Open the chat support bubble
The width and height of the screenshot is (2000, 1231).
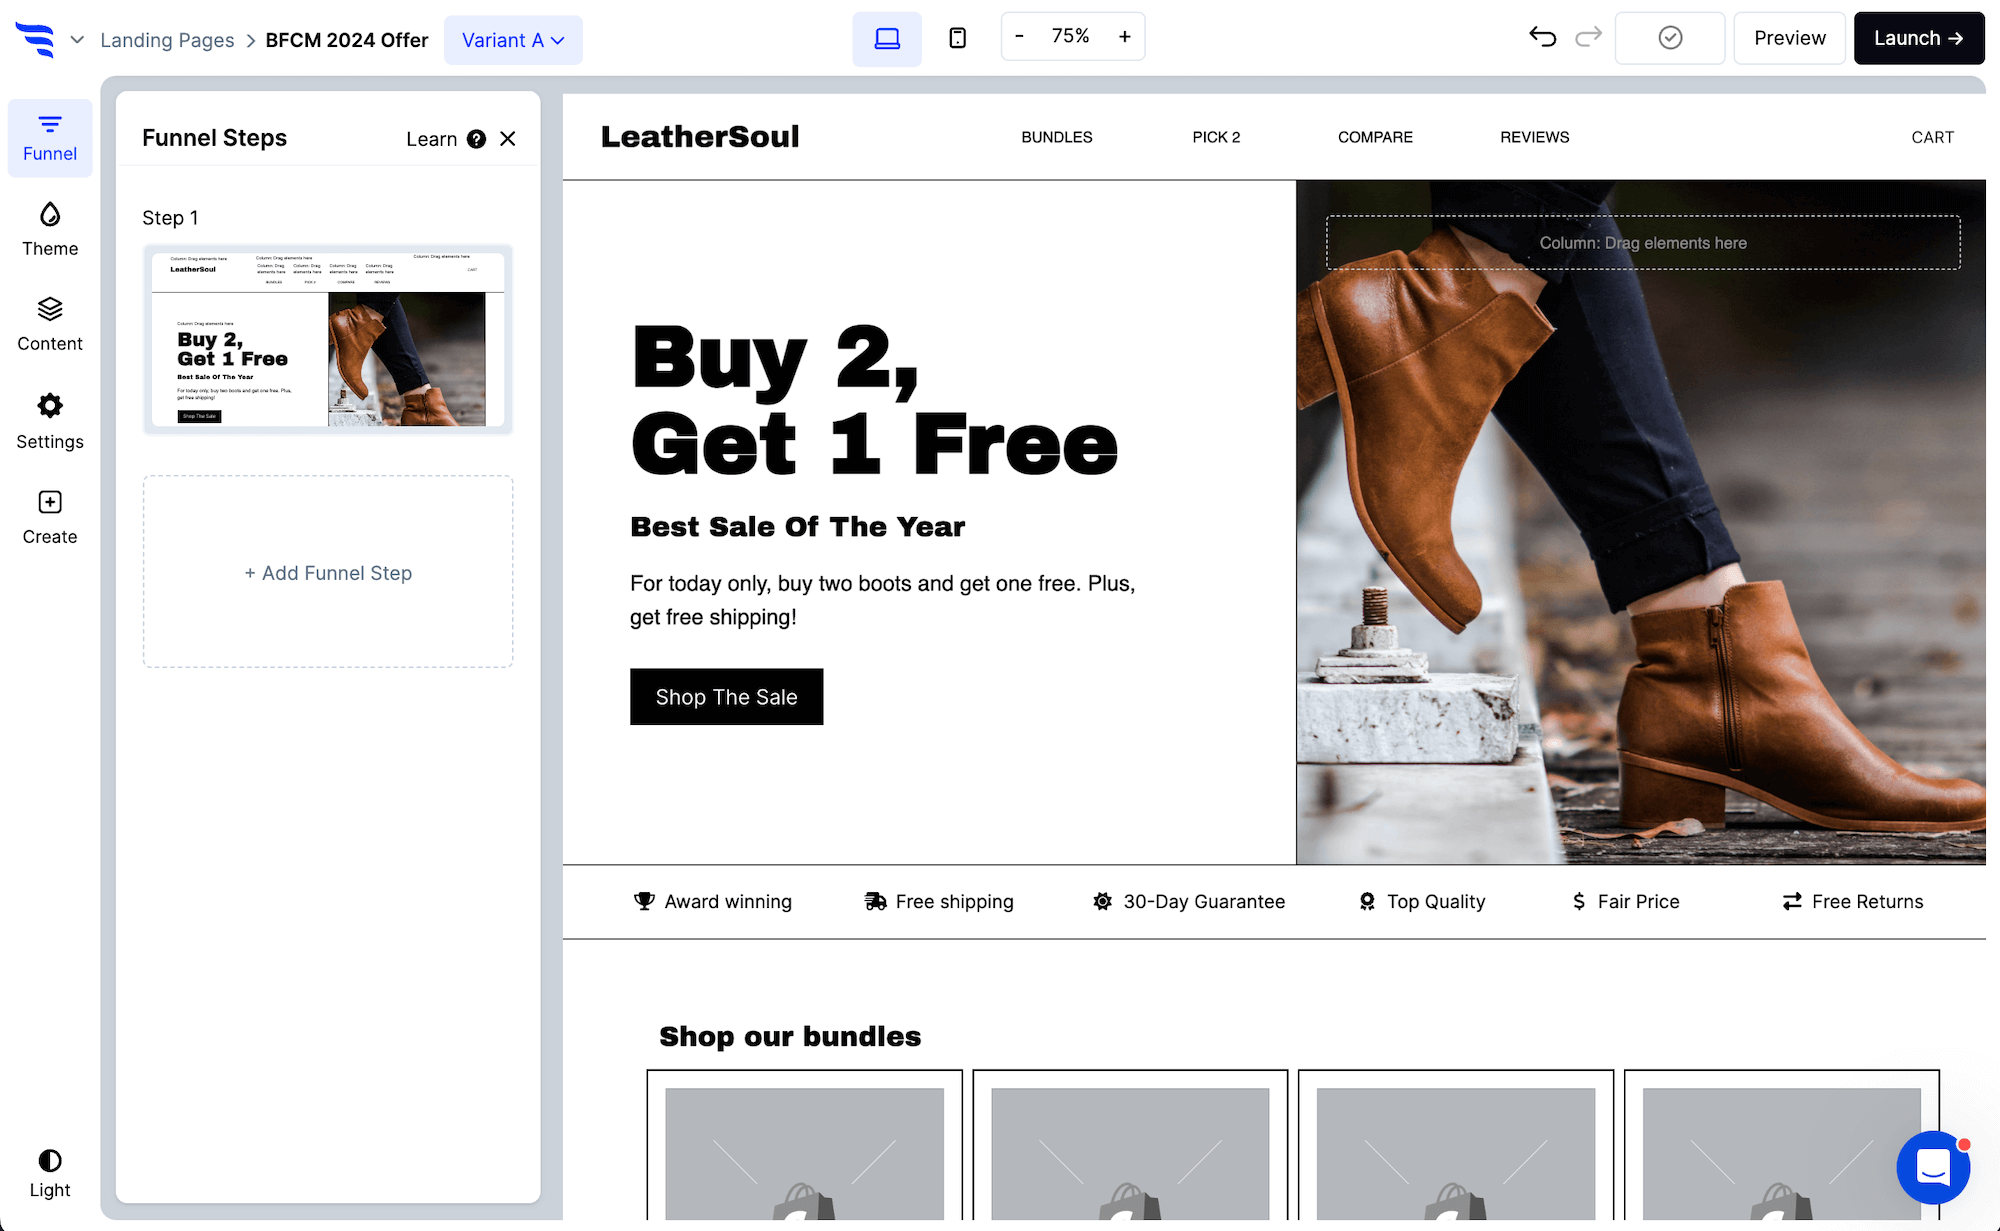[x=1933, y=1167]
